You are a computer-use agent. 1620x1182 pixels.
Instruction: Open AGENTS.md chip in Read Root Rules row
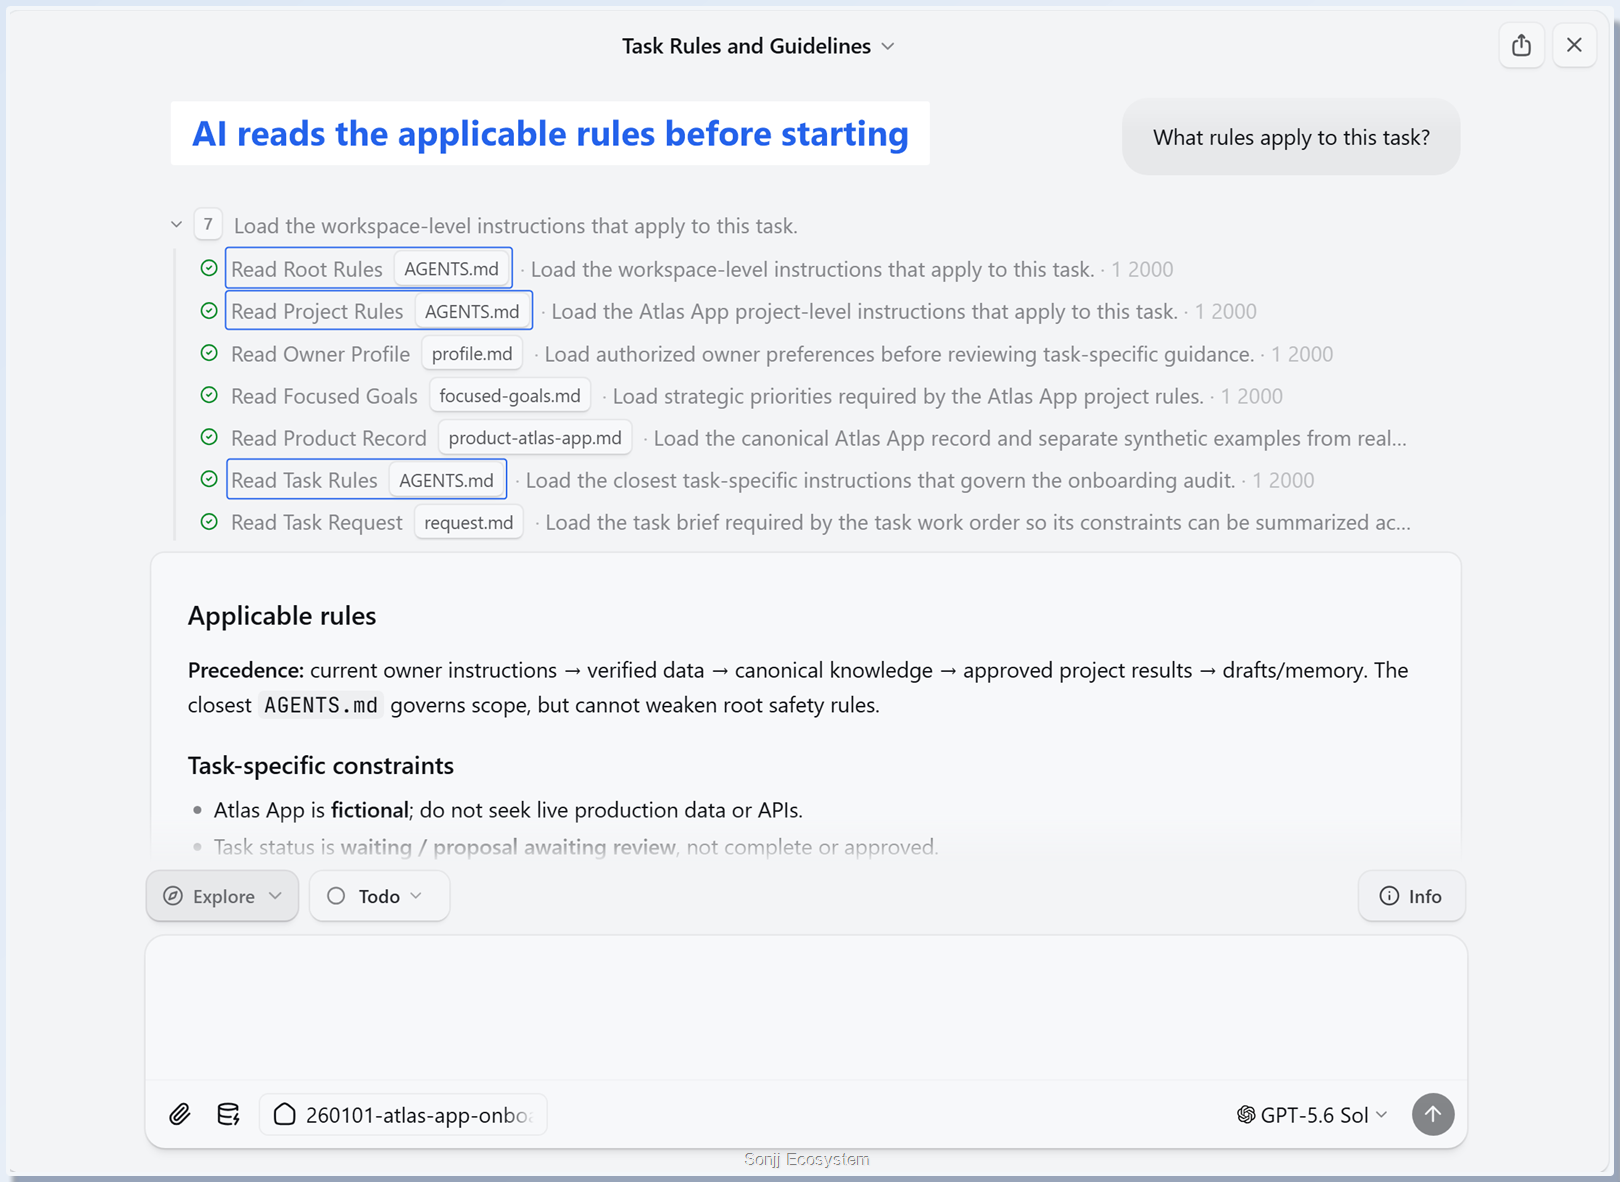(x=451, y=269)
